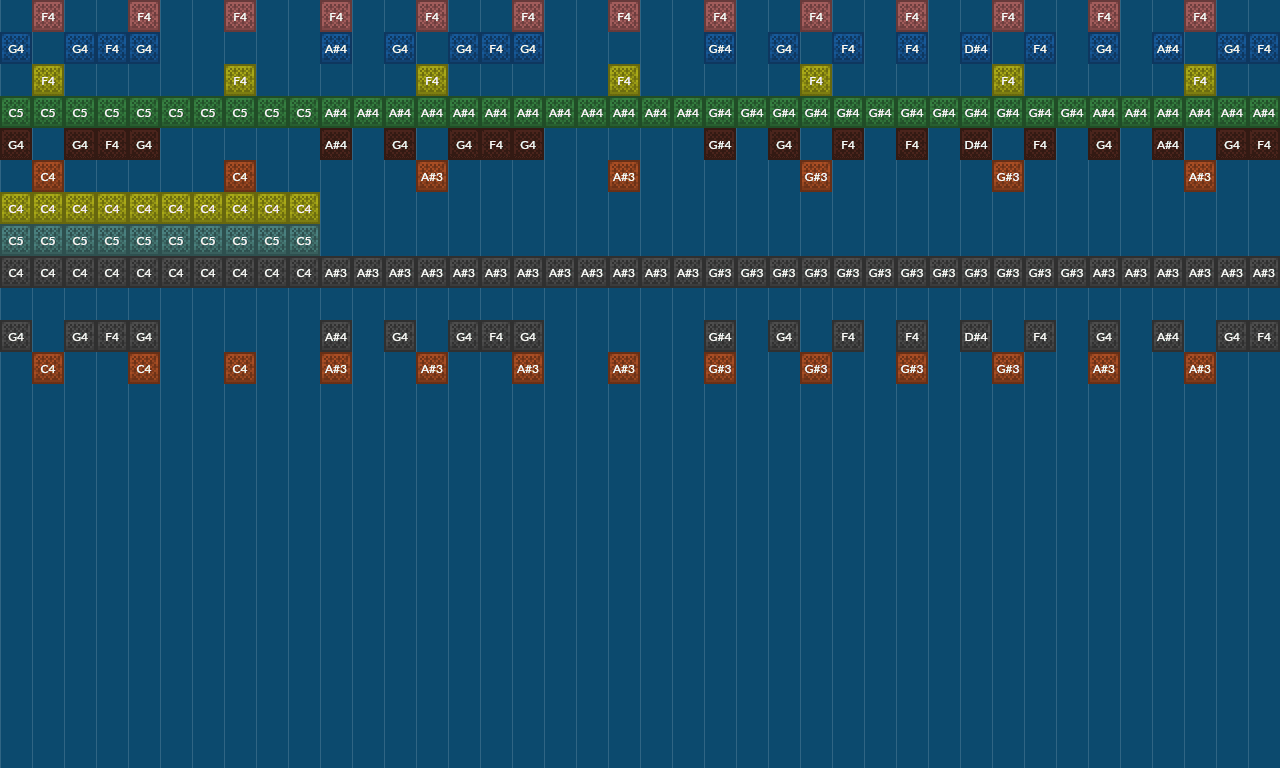Image resolution: width=1280 pixels, height=768 pixels.
Task: Select last F4 in the yellow F4 row
Action: pyautogui.click(x=1200, y=80)
